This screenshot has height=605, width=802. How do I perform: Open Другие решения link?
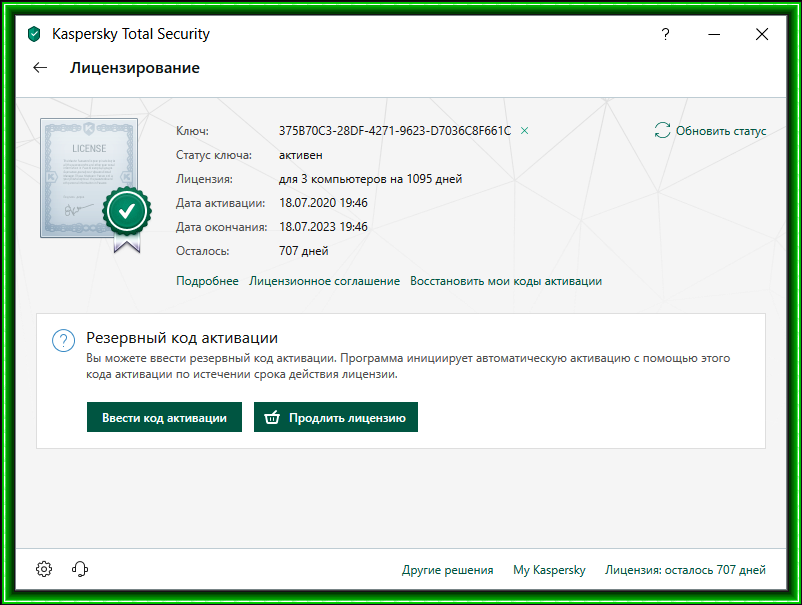448,570
